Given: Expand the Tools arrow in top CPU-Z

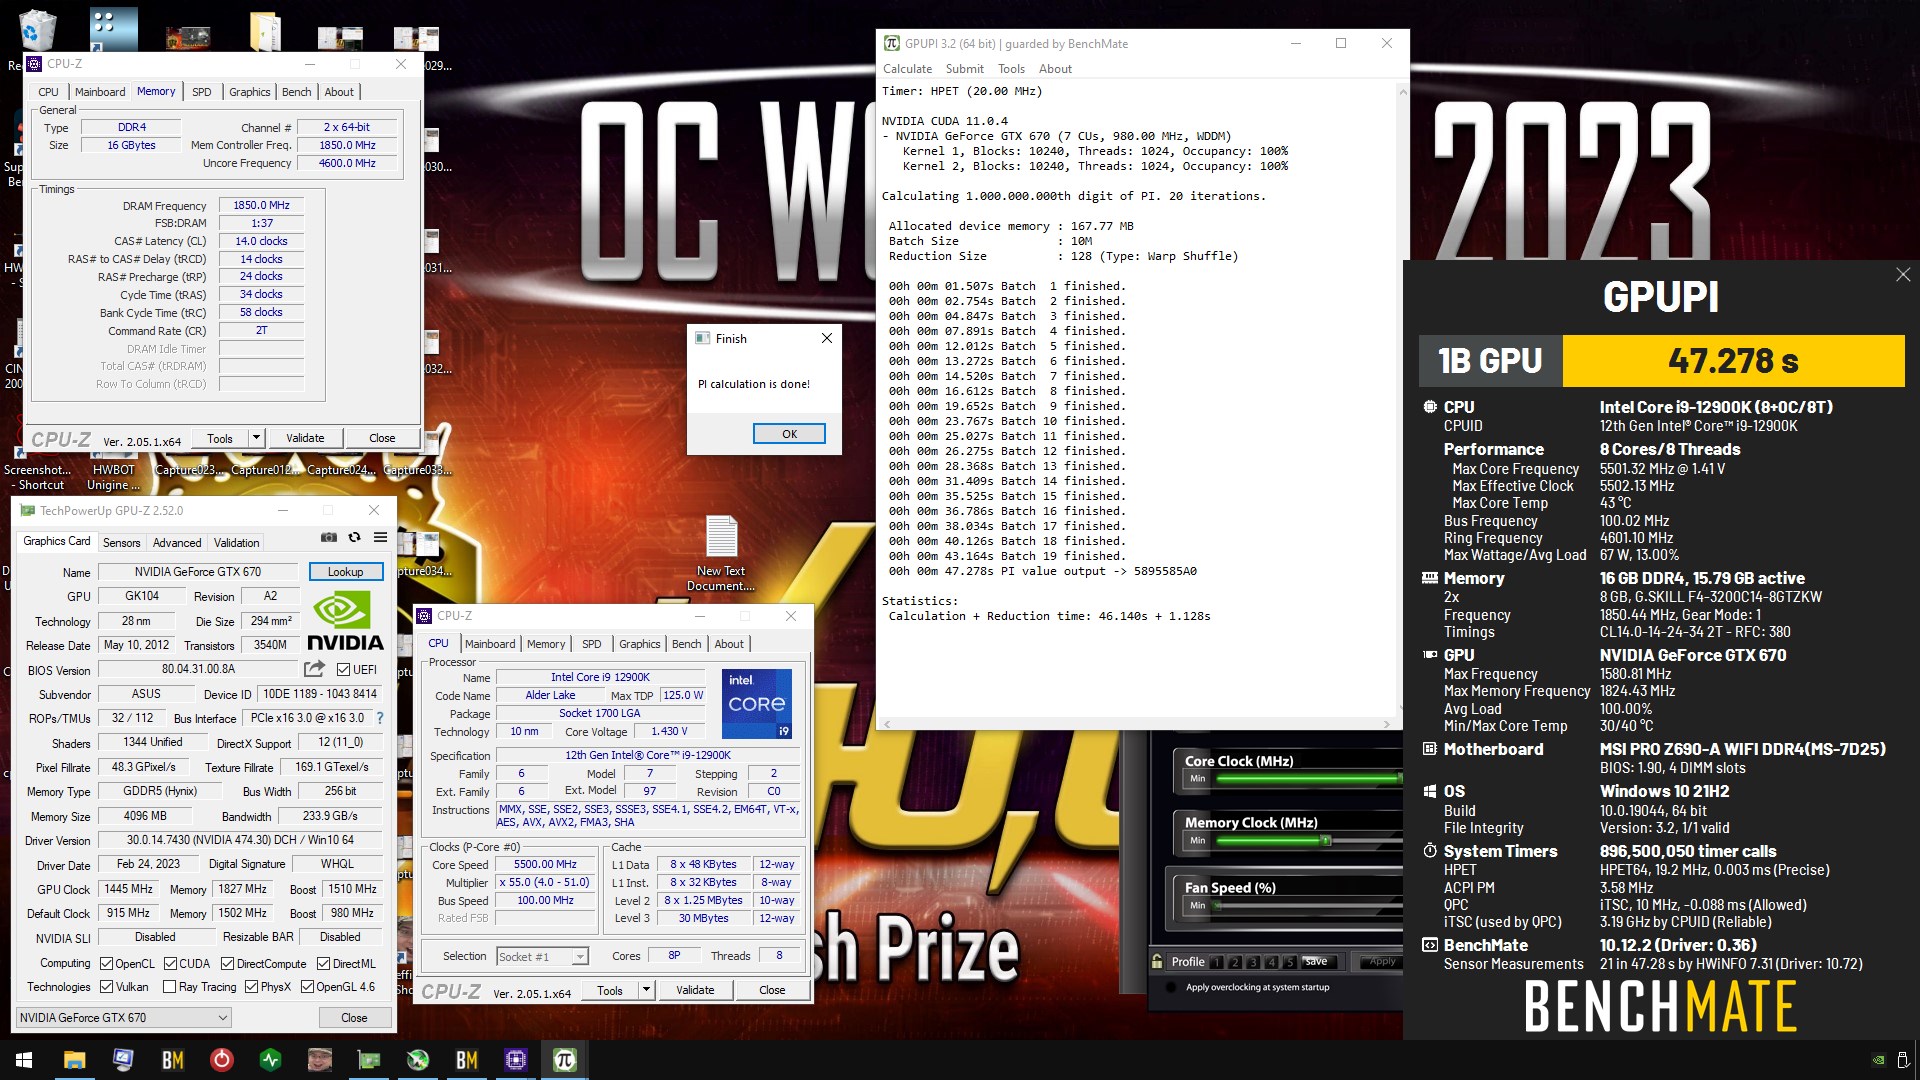Looking at the screenshot, I should pyautogui.click(x=257, y=438).
